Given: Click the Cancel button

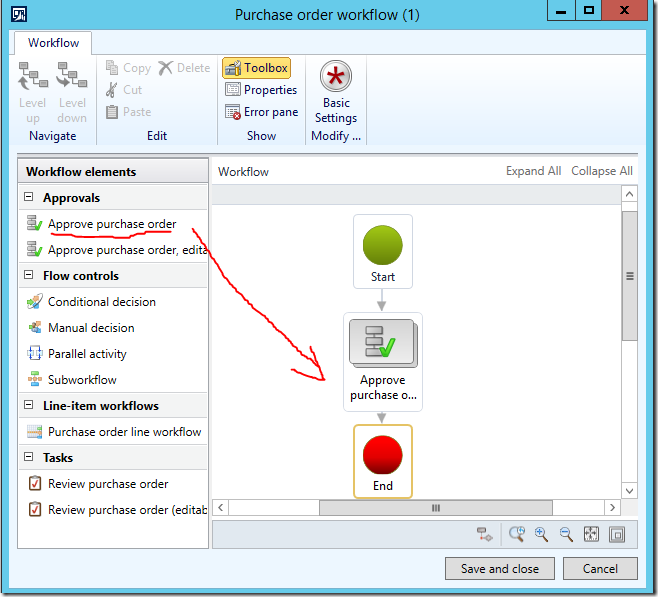Looking at the screenshot, I should click(x=600, y=568).
